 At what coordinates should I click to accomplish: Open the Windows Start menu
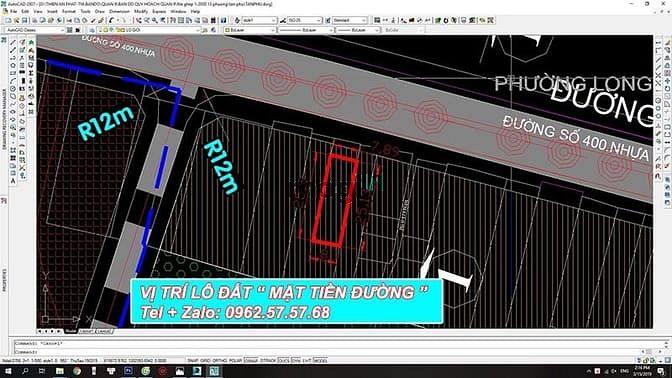8,371
